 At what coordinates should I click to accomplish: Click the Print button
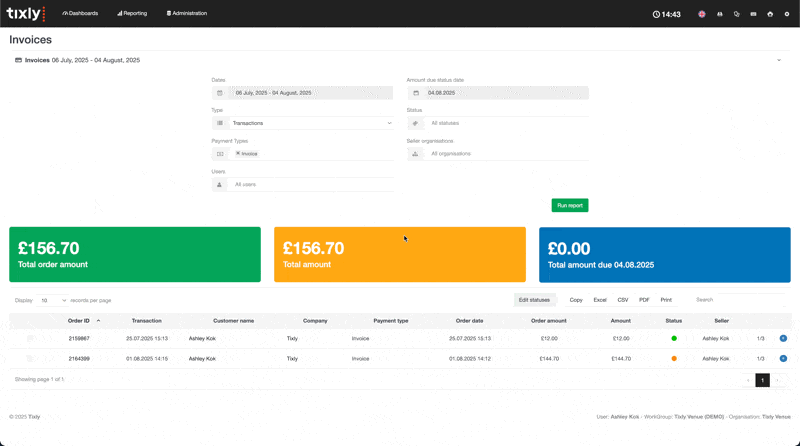pyautogui.click(x=666, y=300)
